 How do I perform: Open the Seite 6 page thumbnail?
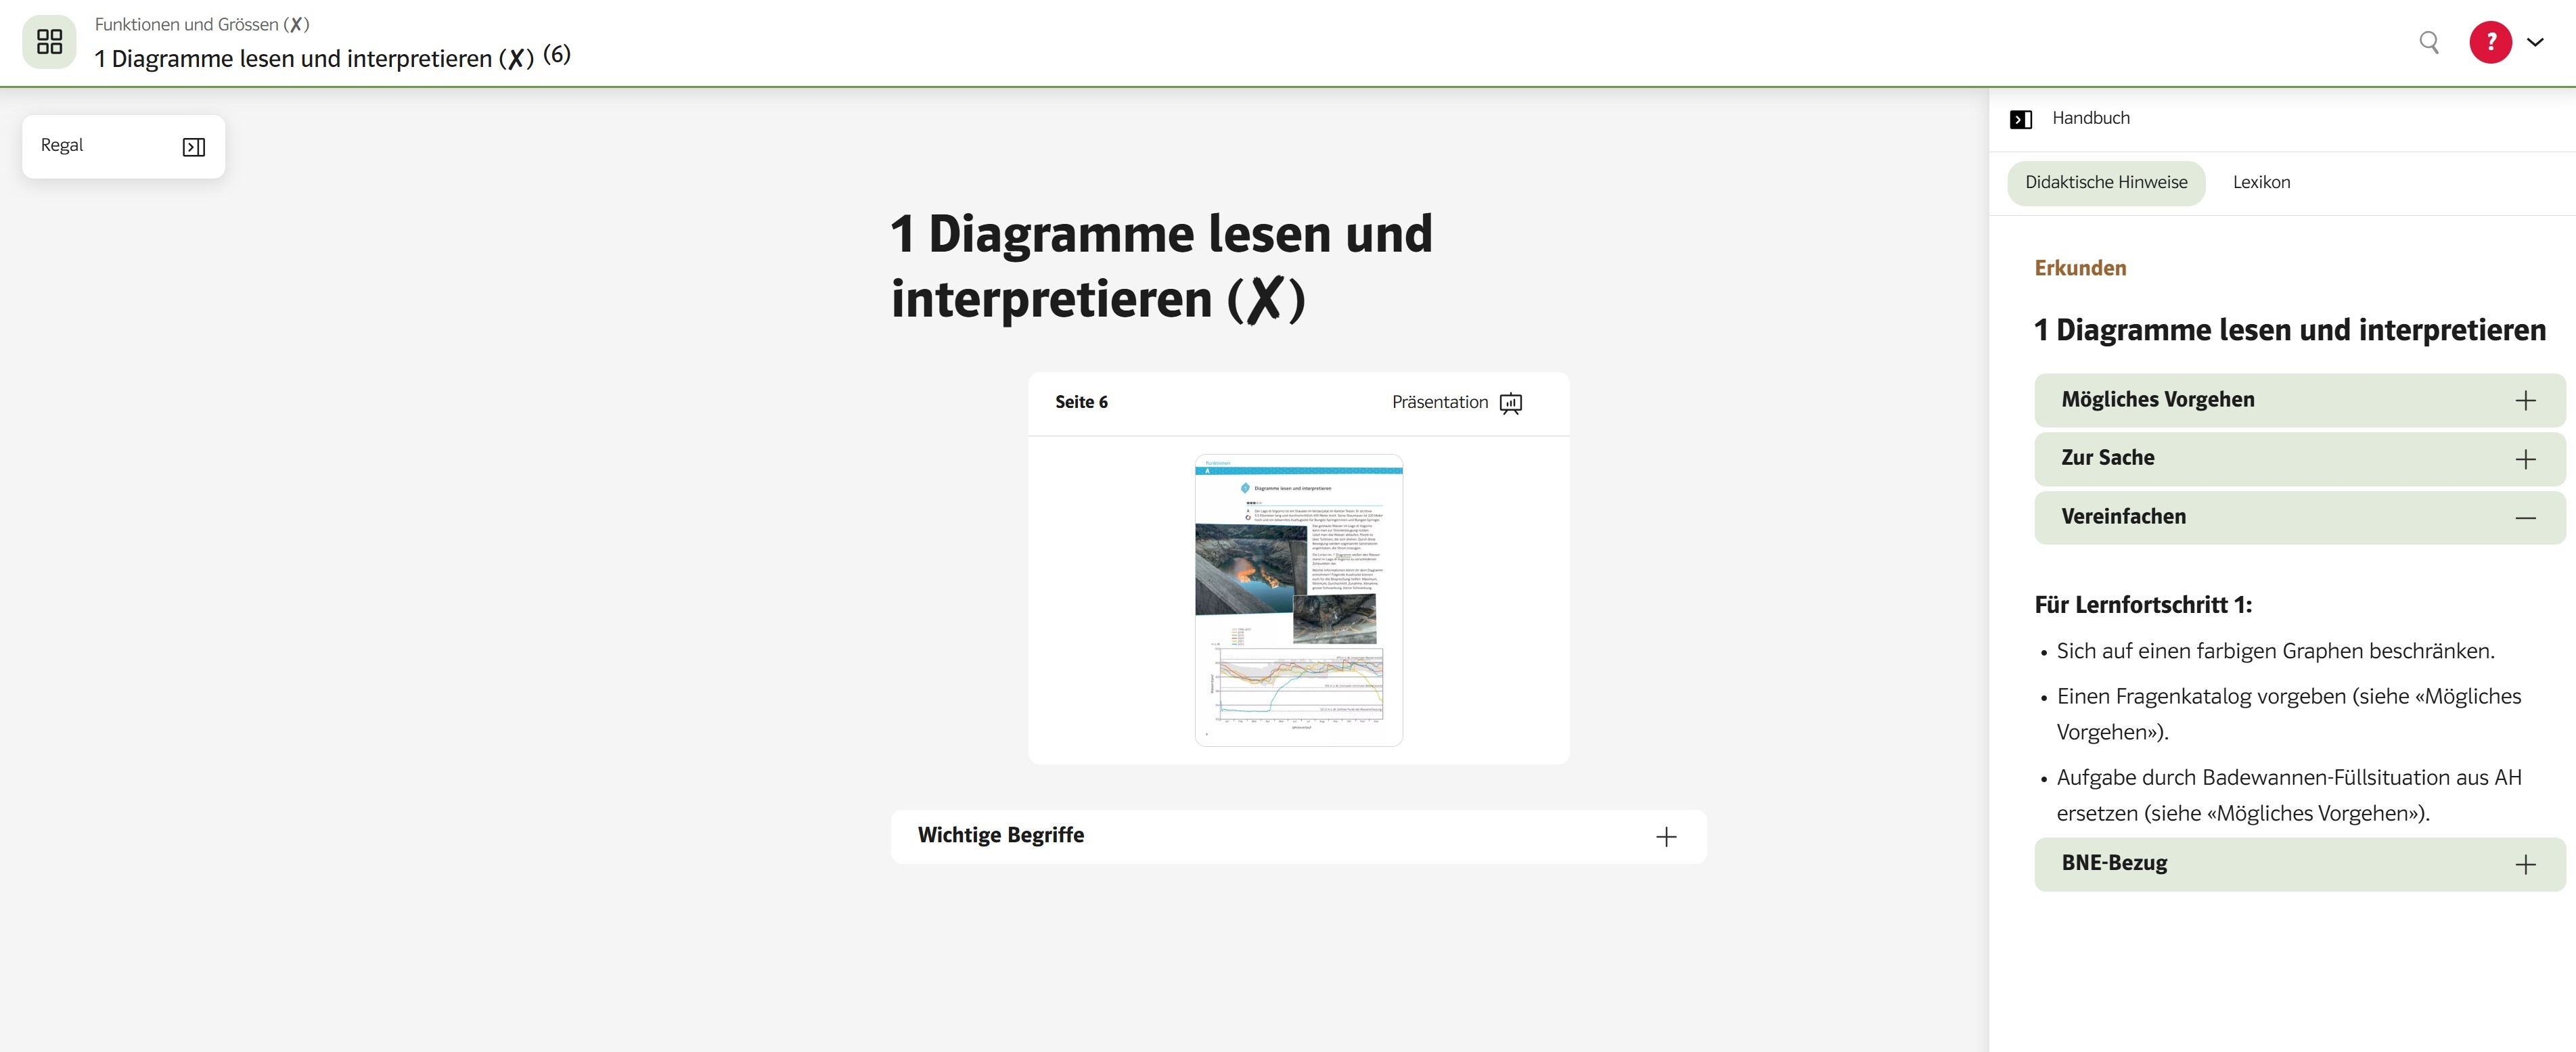[x=1298, y=600]
